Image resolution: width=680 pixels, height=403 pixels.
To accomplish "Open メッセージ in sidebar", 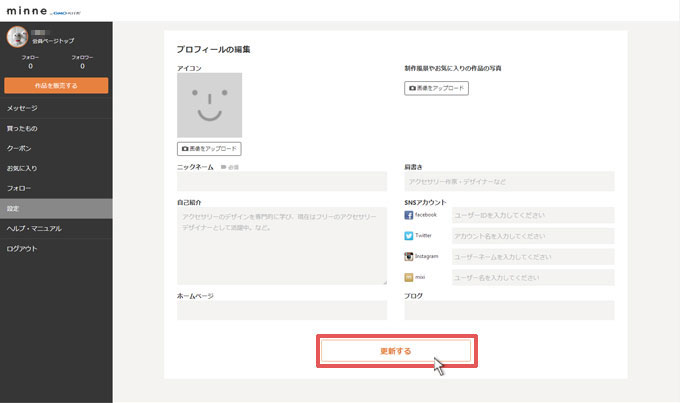I will [x=56, y=108].
